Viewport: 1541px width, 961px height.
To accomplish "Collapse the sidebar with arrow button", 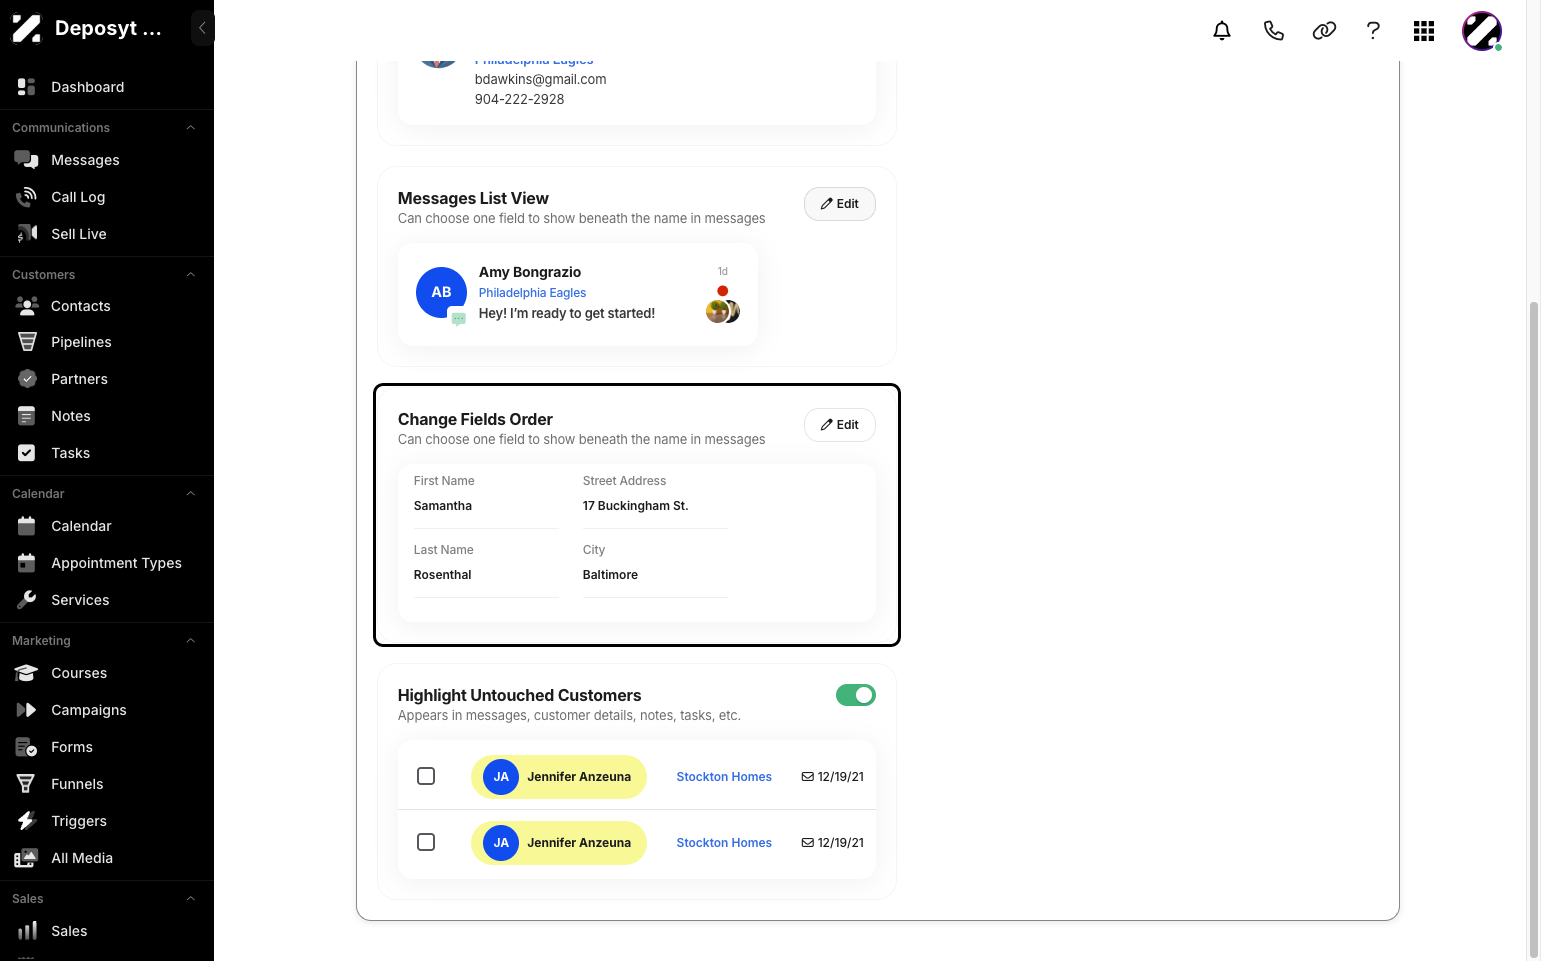I will coord(202,28).
